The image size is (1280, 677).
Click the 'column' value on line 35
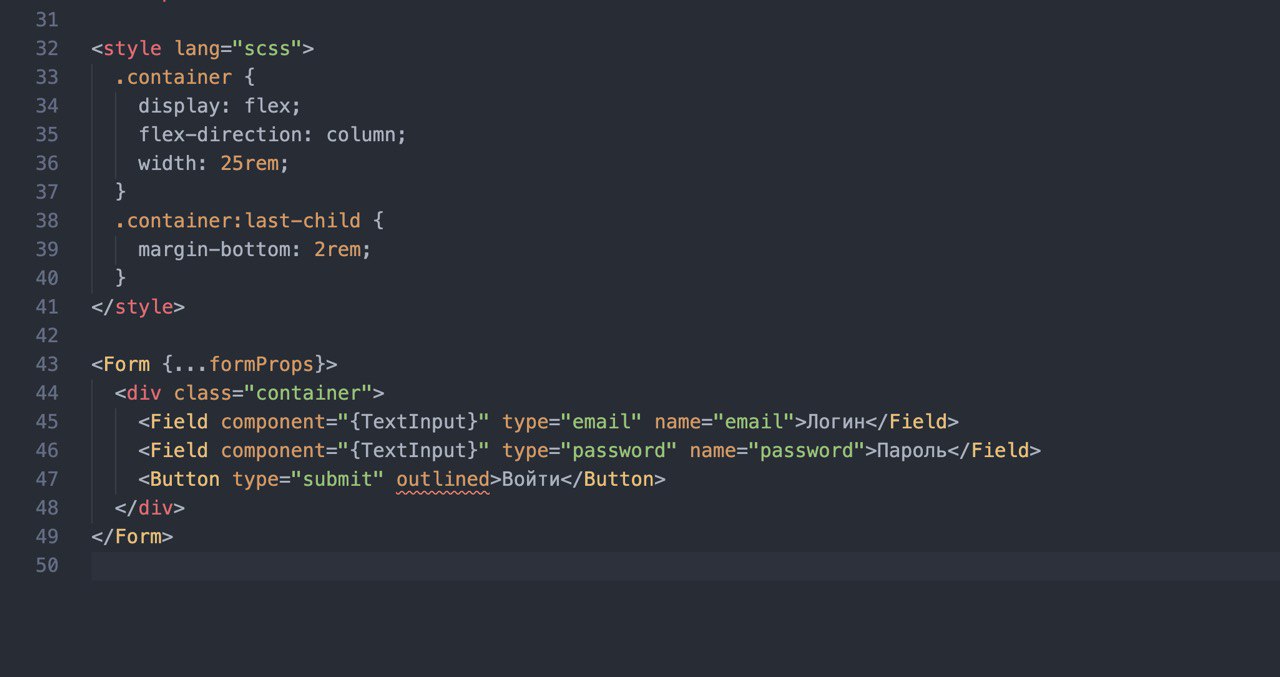pyautogui.click(x=361, y=134)
